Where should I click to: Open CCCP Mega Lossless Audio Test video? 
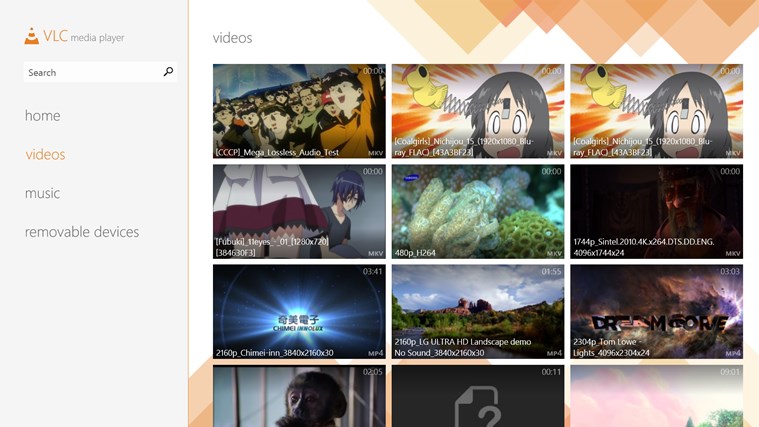point(299,111)
